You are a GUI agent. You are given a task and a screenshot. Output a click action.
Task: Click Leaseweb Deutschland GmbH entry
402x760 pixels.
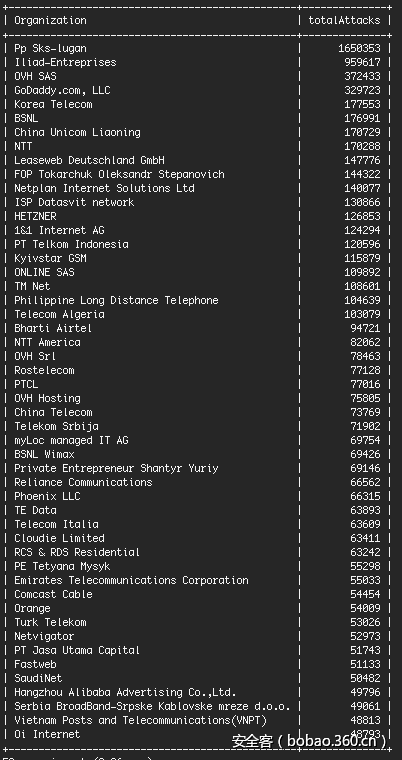[x=89, y=160]
